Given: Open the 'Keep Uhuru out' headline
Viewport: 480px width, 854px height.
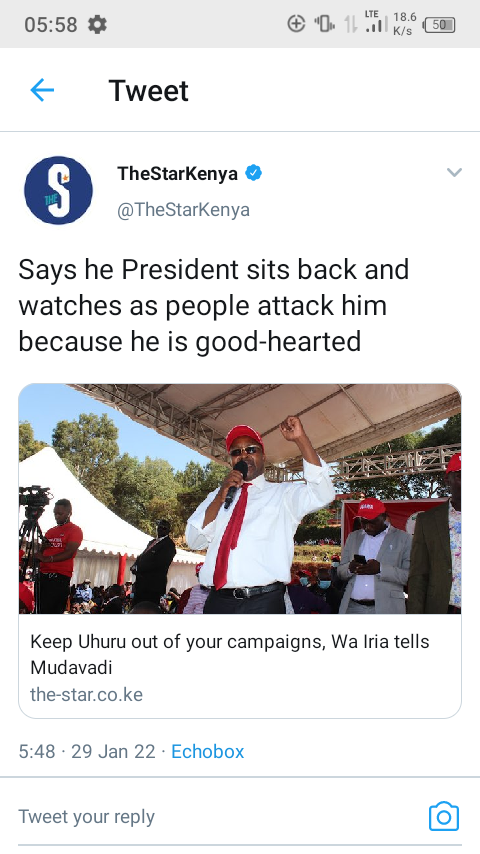Looking at the screenshot, I should (x=229, y=654).
